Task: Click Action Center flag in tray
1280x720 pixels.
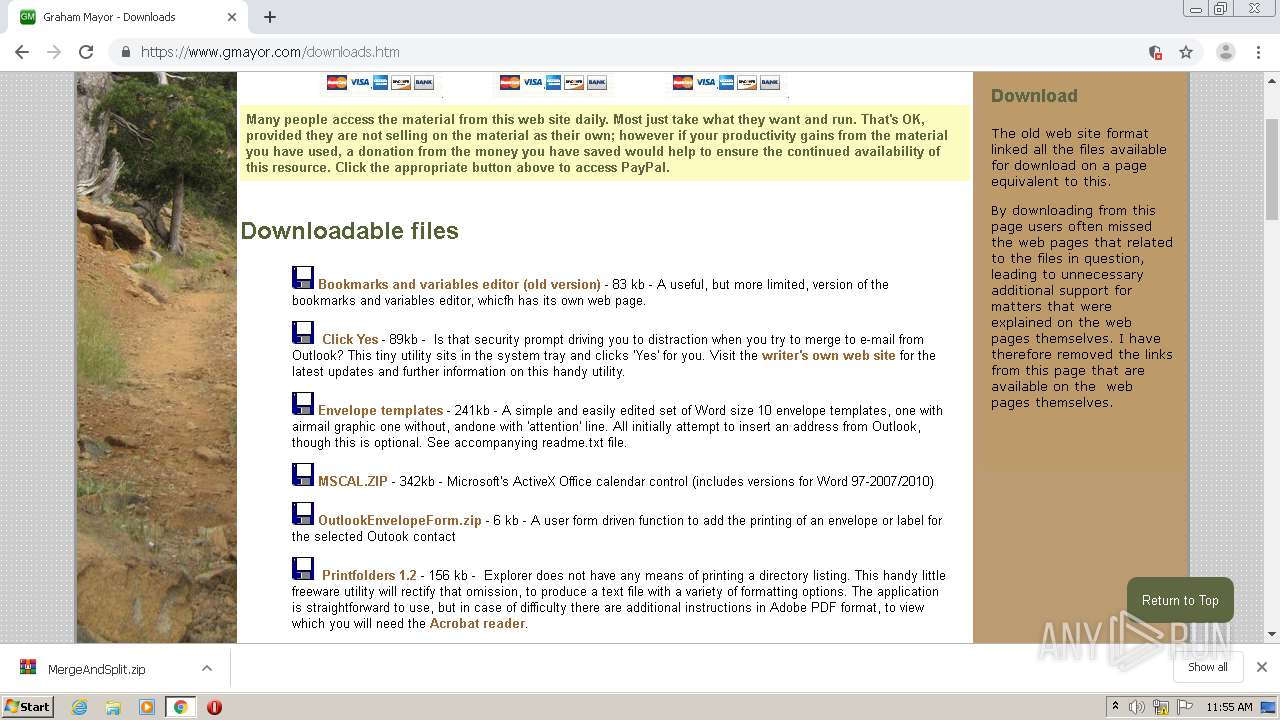Action: click(x=1186, y=707)
